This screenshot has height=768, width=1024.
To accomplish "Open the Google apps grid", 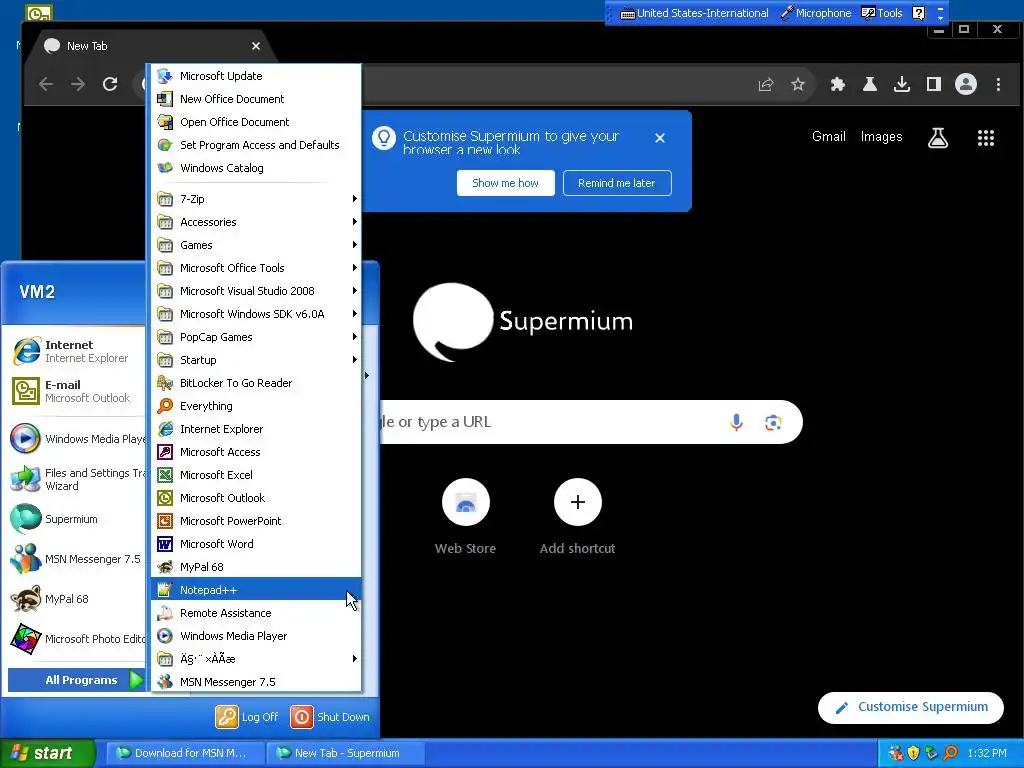I will [x=985, y=138].
